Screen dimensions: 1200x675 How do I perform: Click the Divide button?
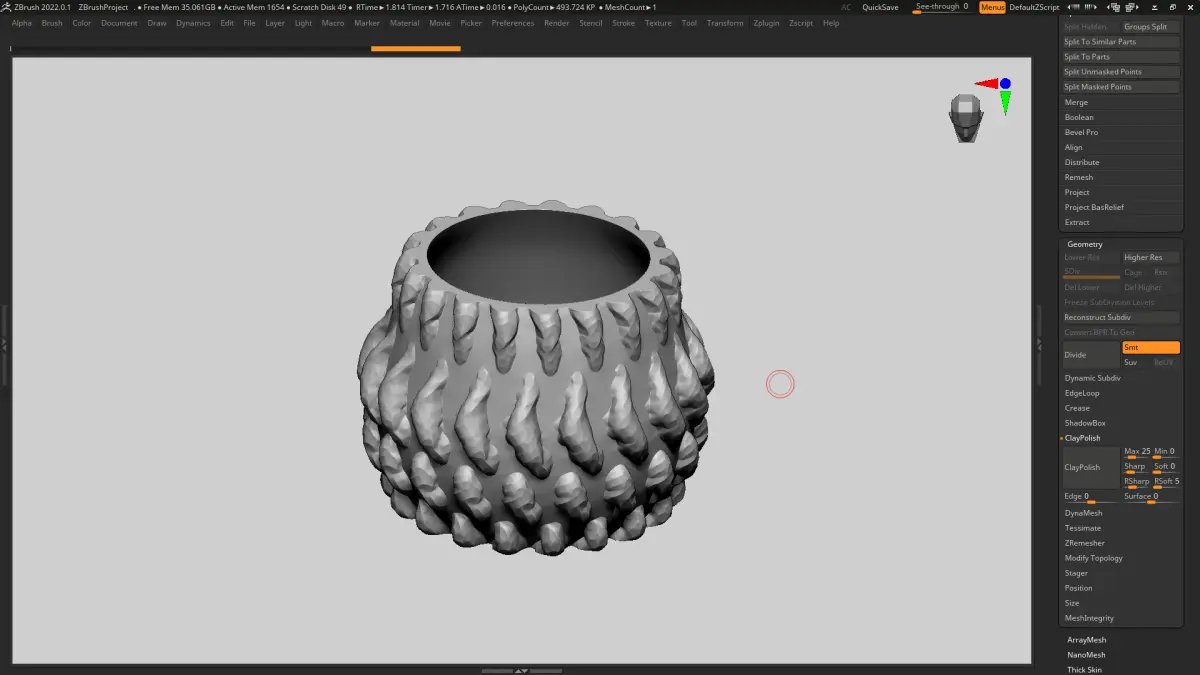(1091, 355)
